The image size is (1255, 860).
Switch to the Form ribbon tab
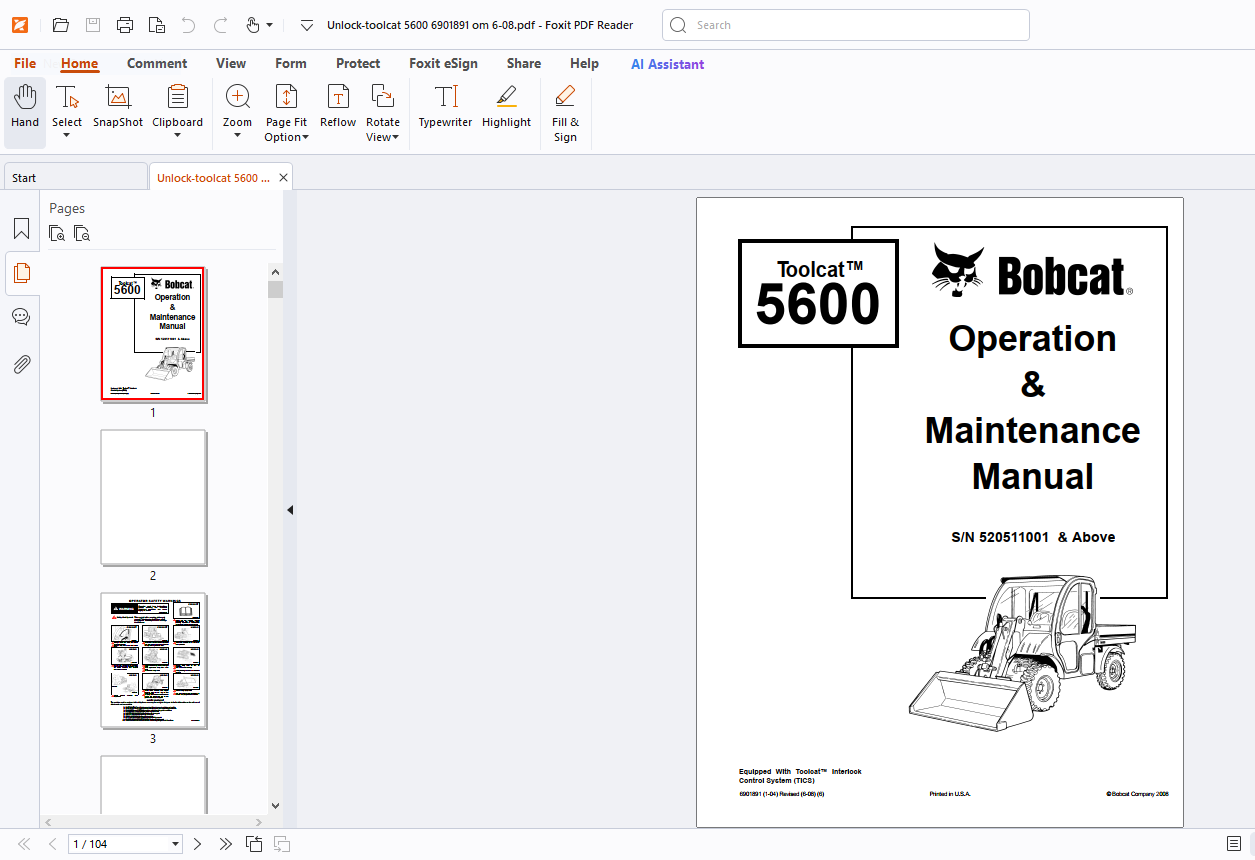291,63
